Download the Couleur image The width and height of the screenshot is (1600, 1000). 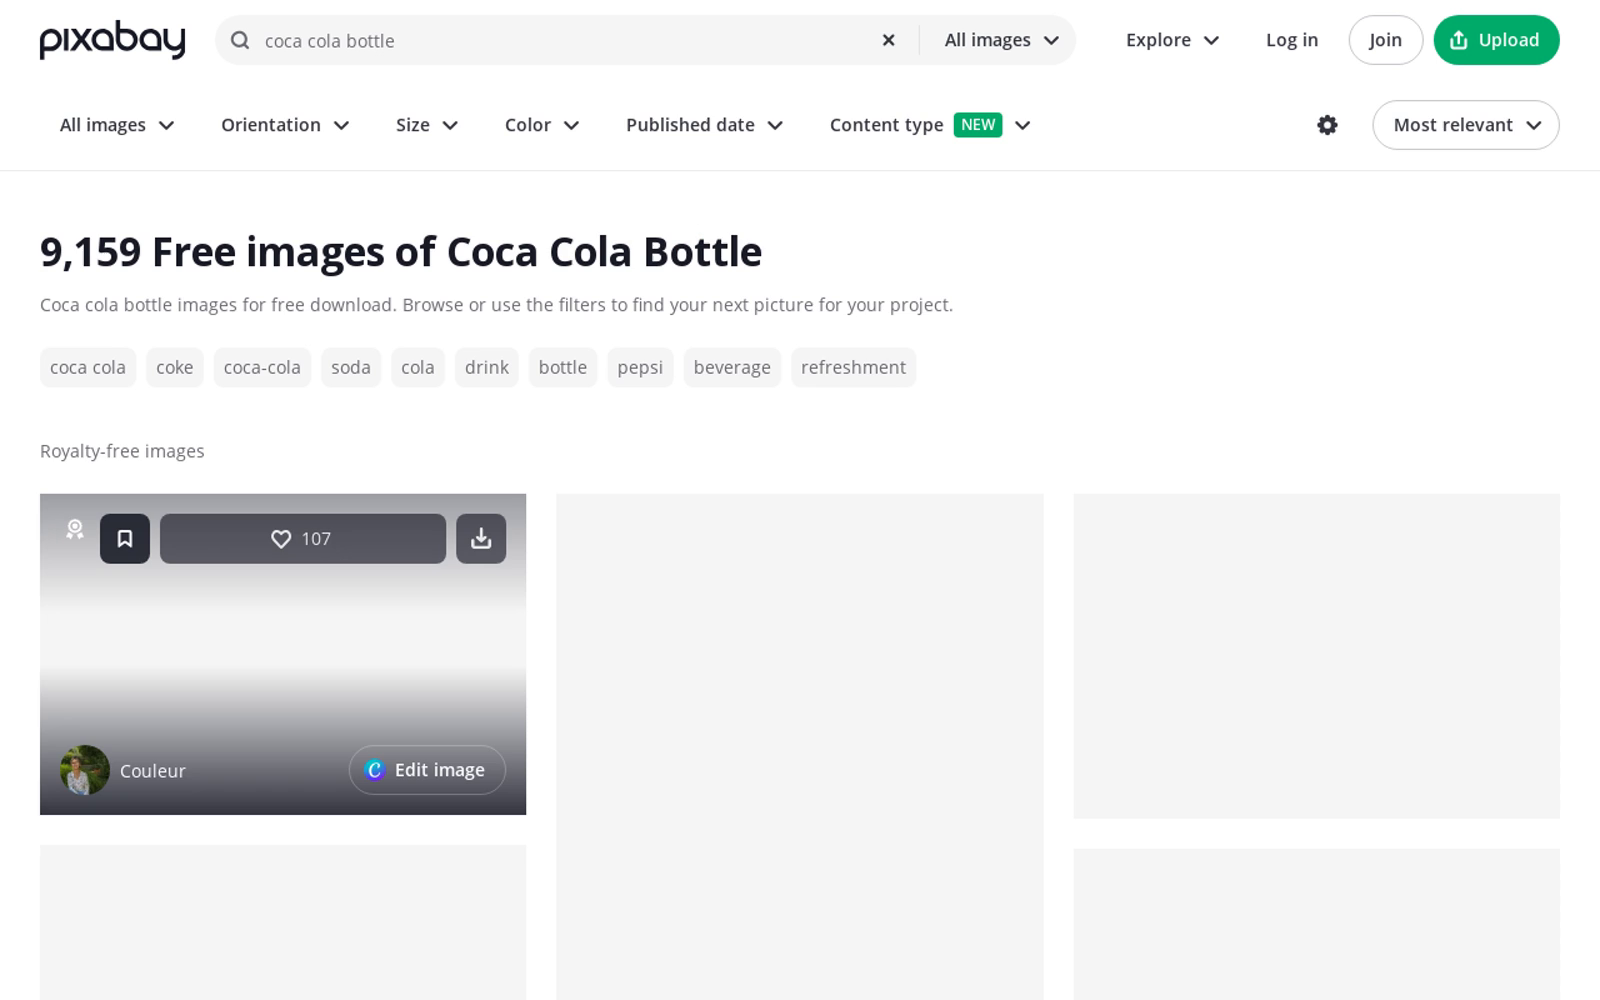click(481, 539)
